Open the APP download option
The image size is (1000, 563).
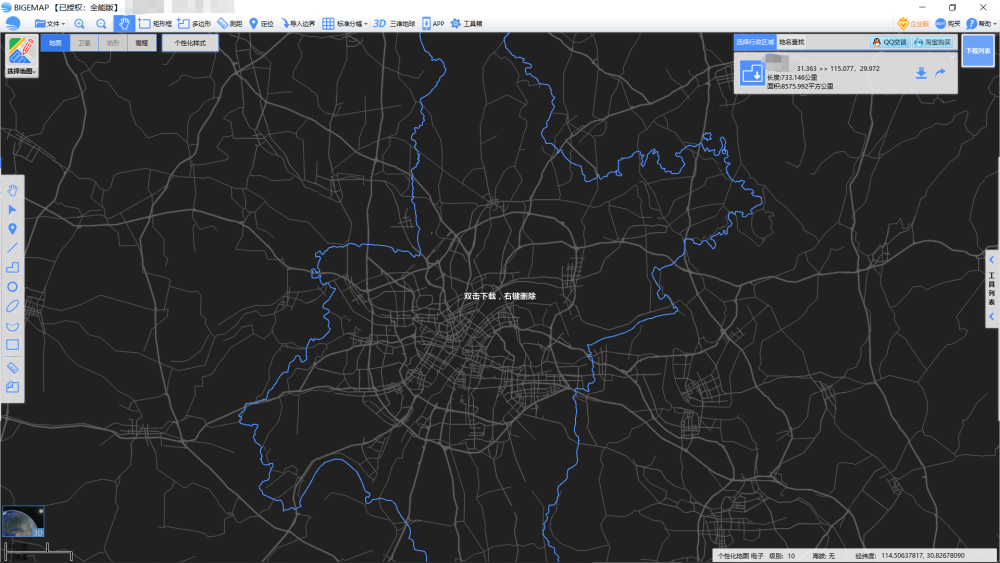pos(433,24)
